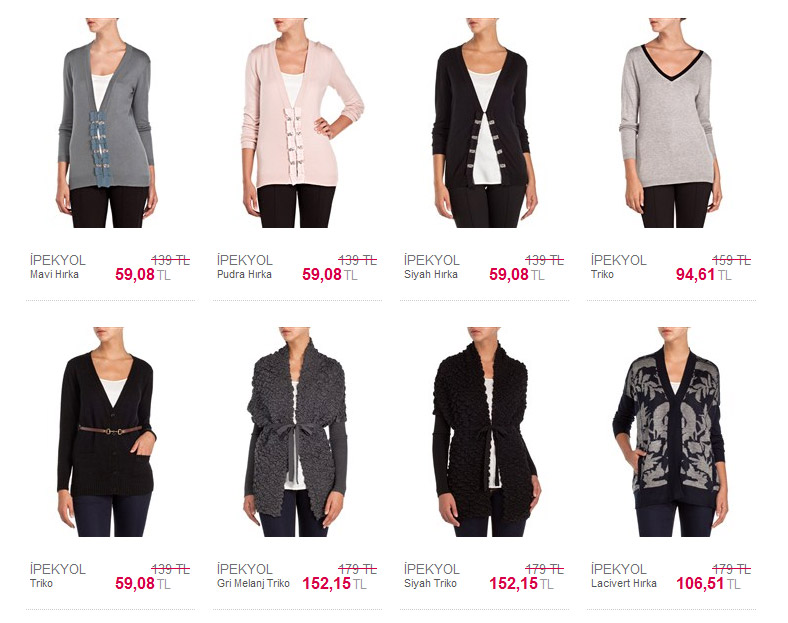Viewport: 788px width, 623px height.
Task: Click the Mavi Hırka product name
Action: (54, 274)
